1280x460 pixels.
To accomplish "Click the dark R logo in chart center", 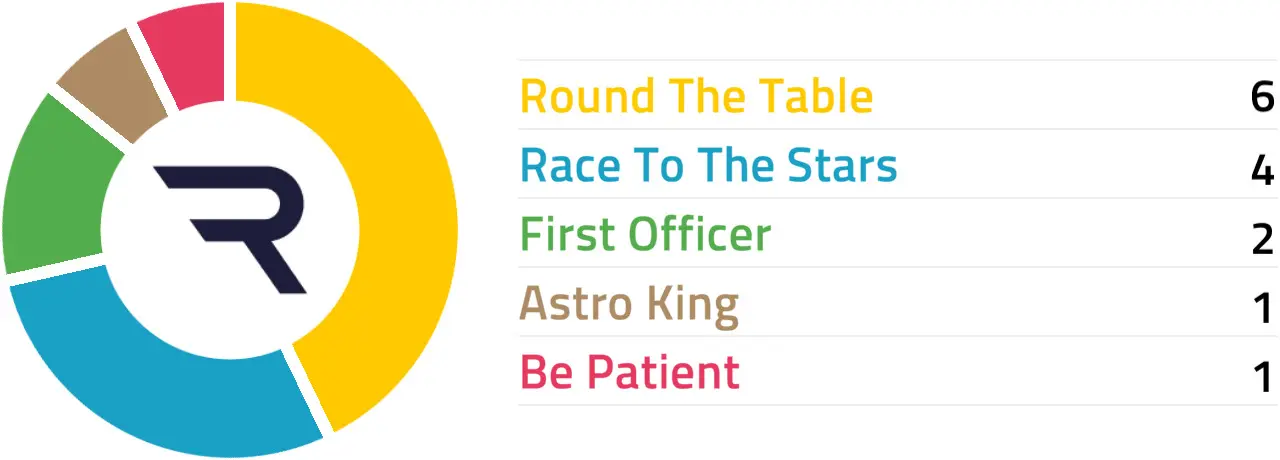I will [x=230, y=230].
